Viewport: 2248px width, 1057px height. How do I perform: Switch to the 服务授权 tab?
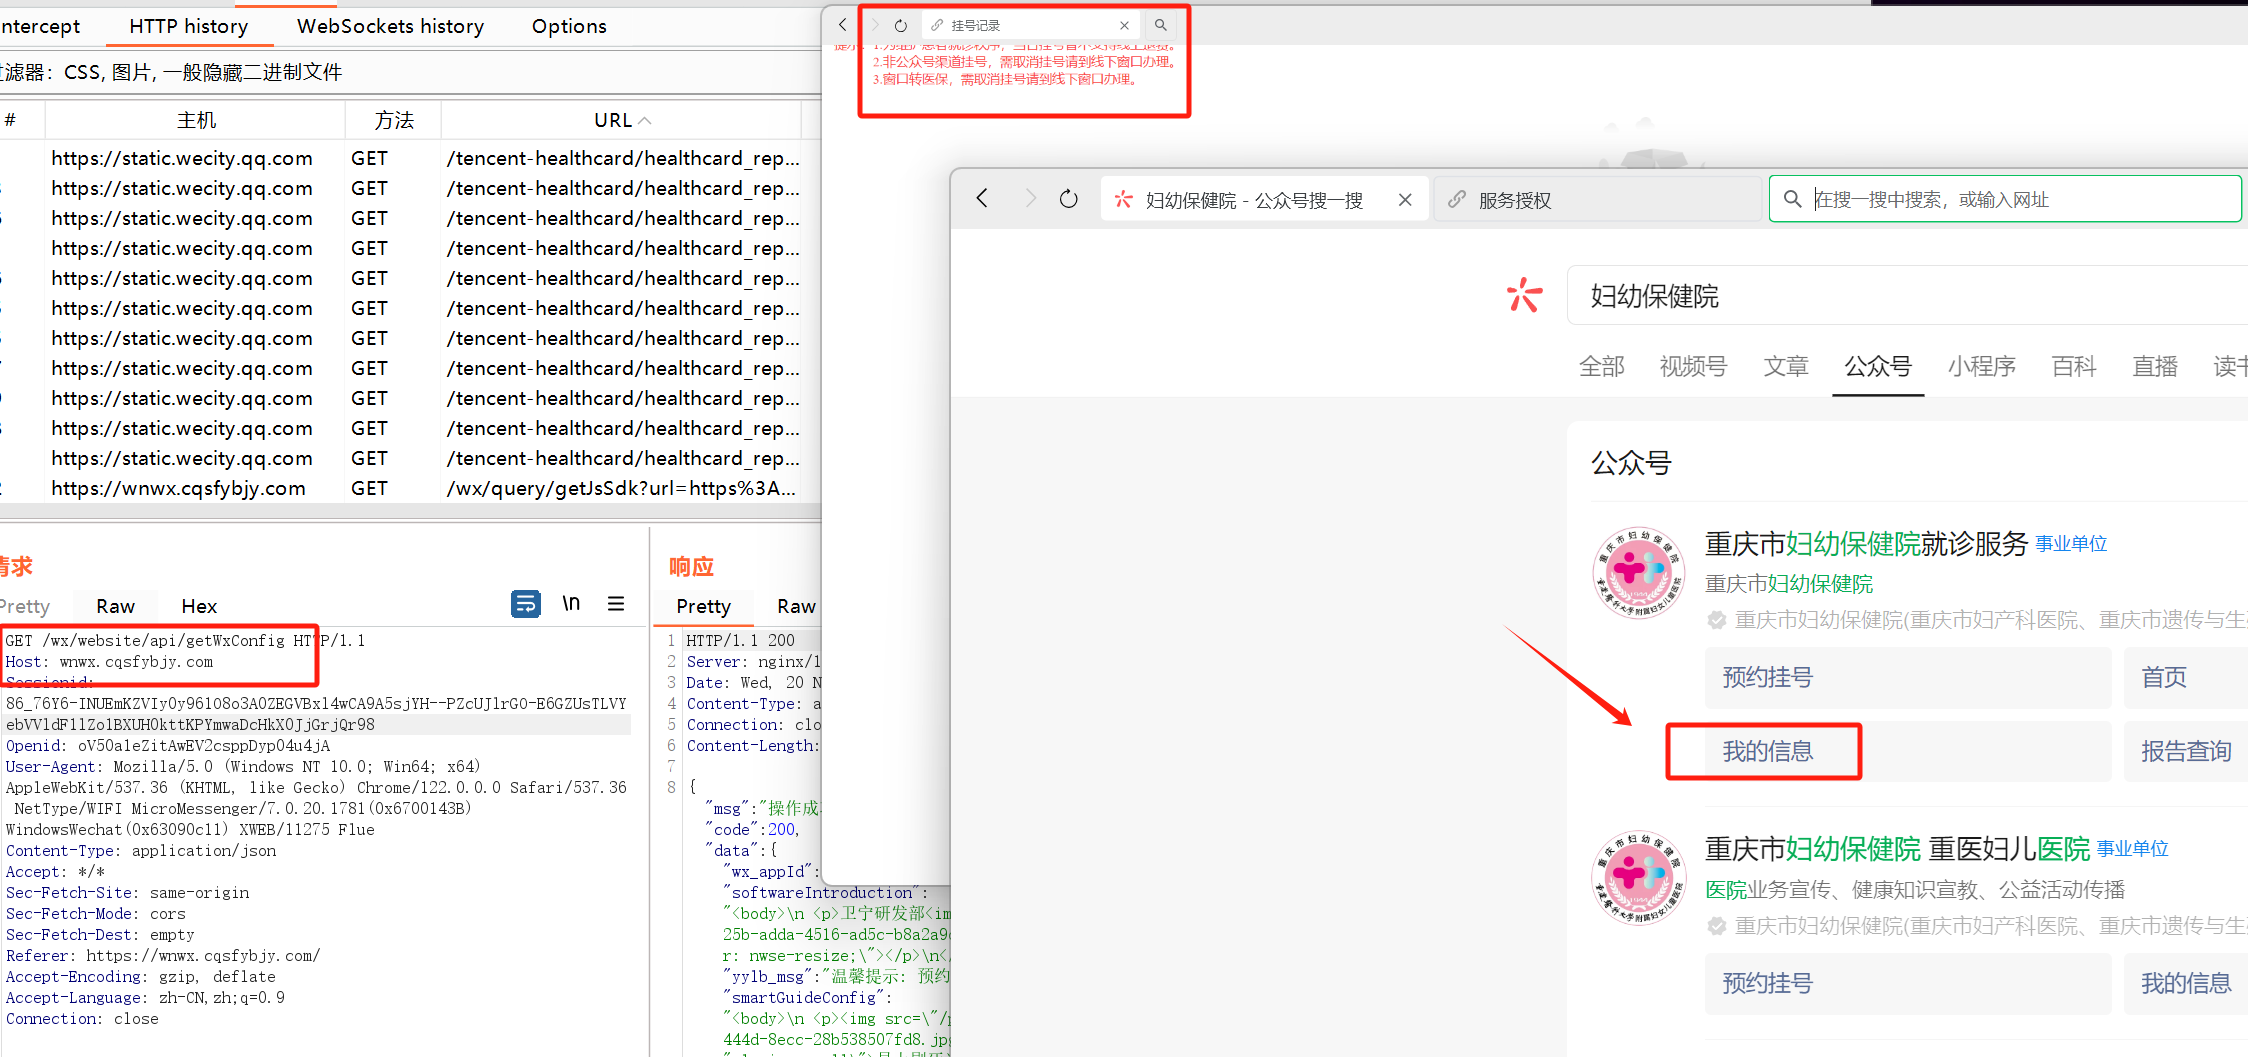point(1597,200)
